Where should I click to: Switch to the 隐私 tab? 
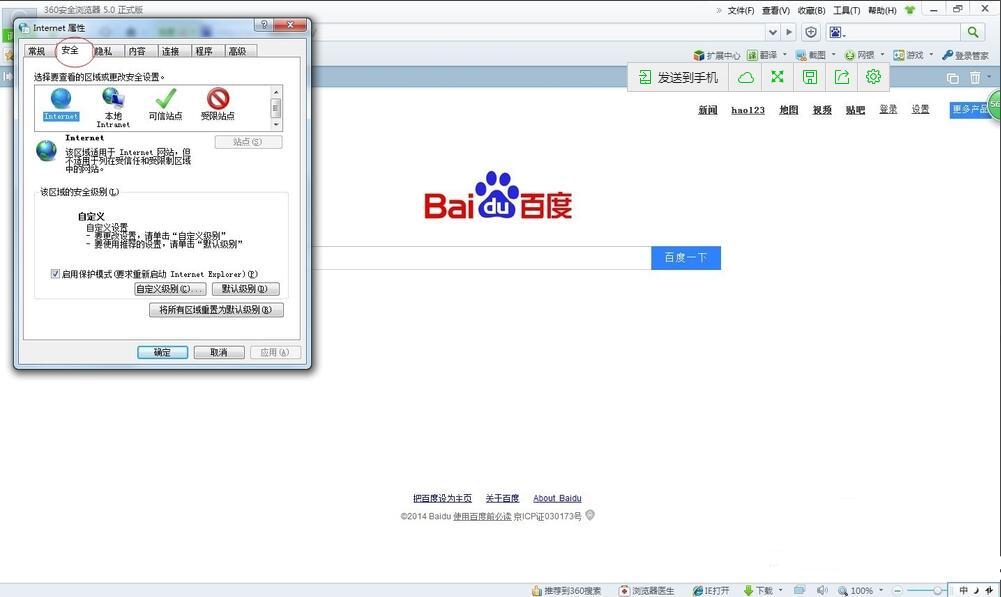(103, 51)
